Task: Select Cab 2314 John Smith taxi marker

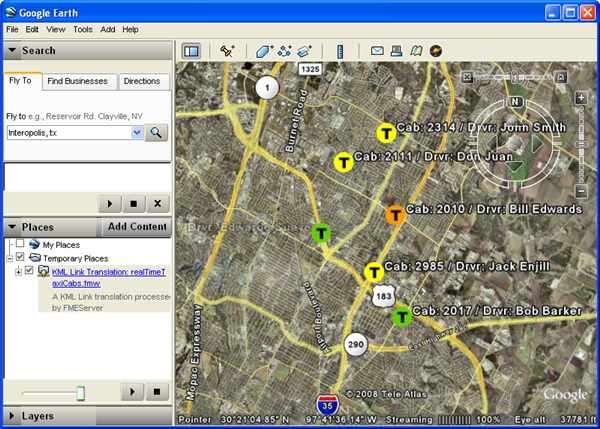Action: point(386,133)
